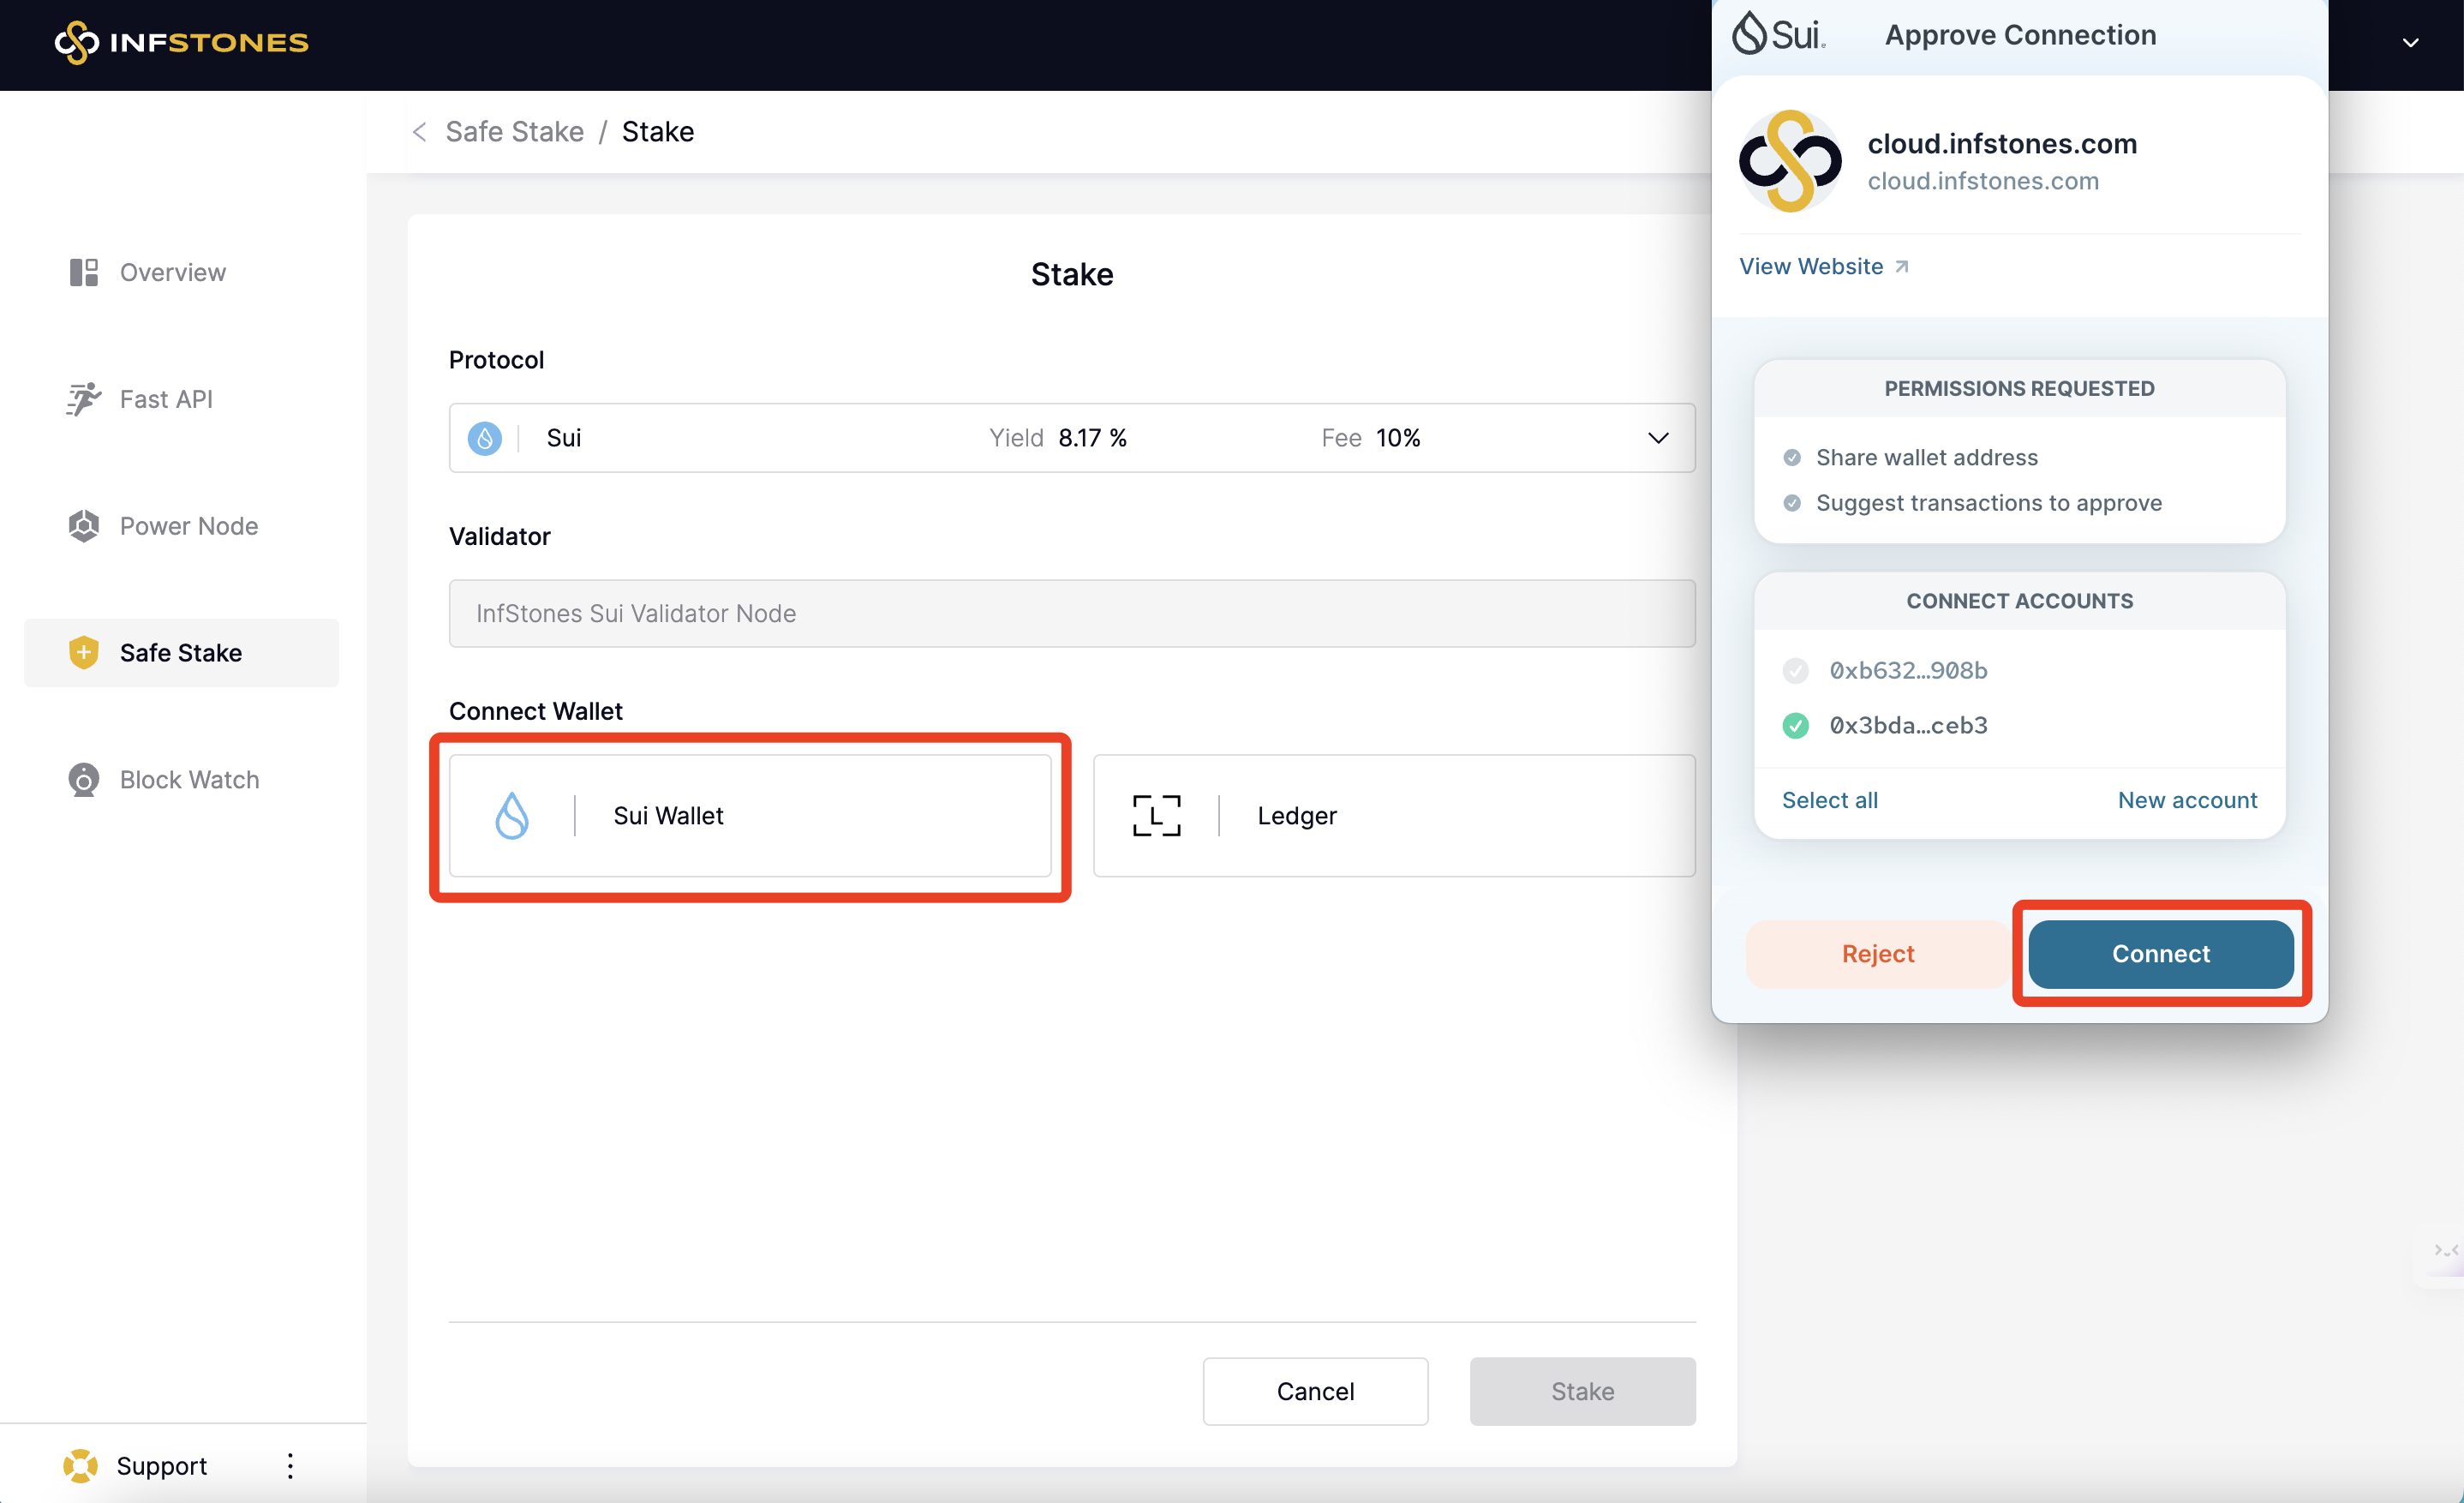Click the Power Node hexagon icon
2464x1503 pixels.
tap(84, 526)
